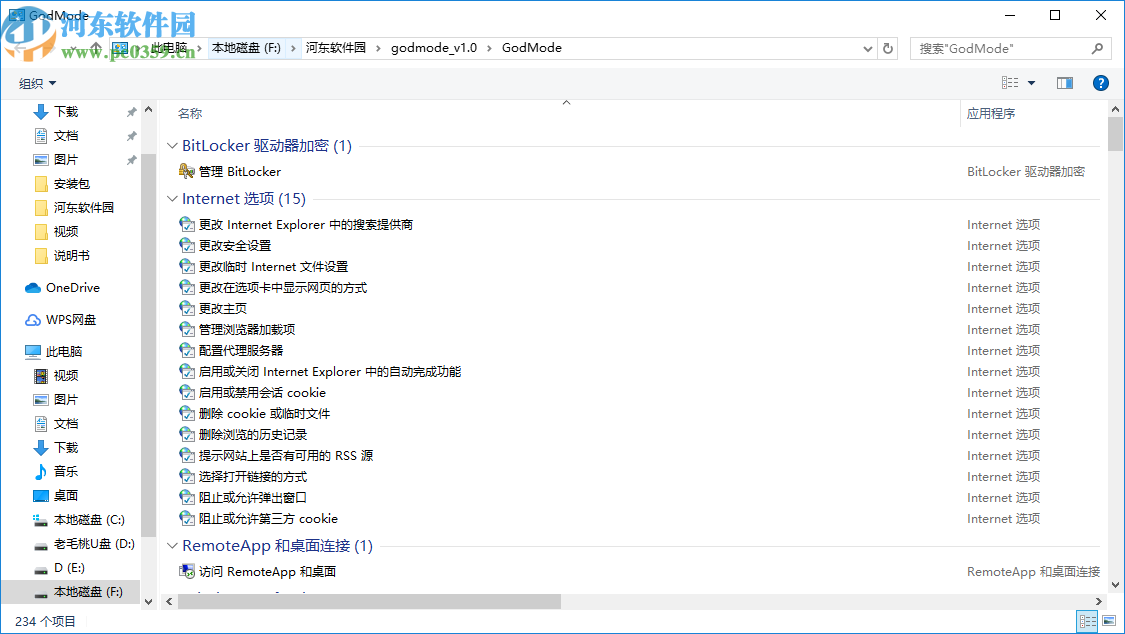Pin-toggle the 文档 quick access item
The height and width of the screenshot is (634, 1125).
pyautogui.click(x=130, y=135)
